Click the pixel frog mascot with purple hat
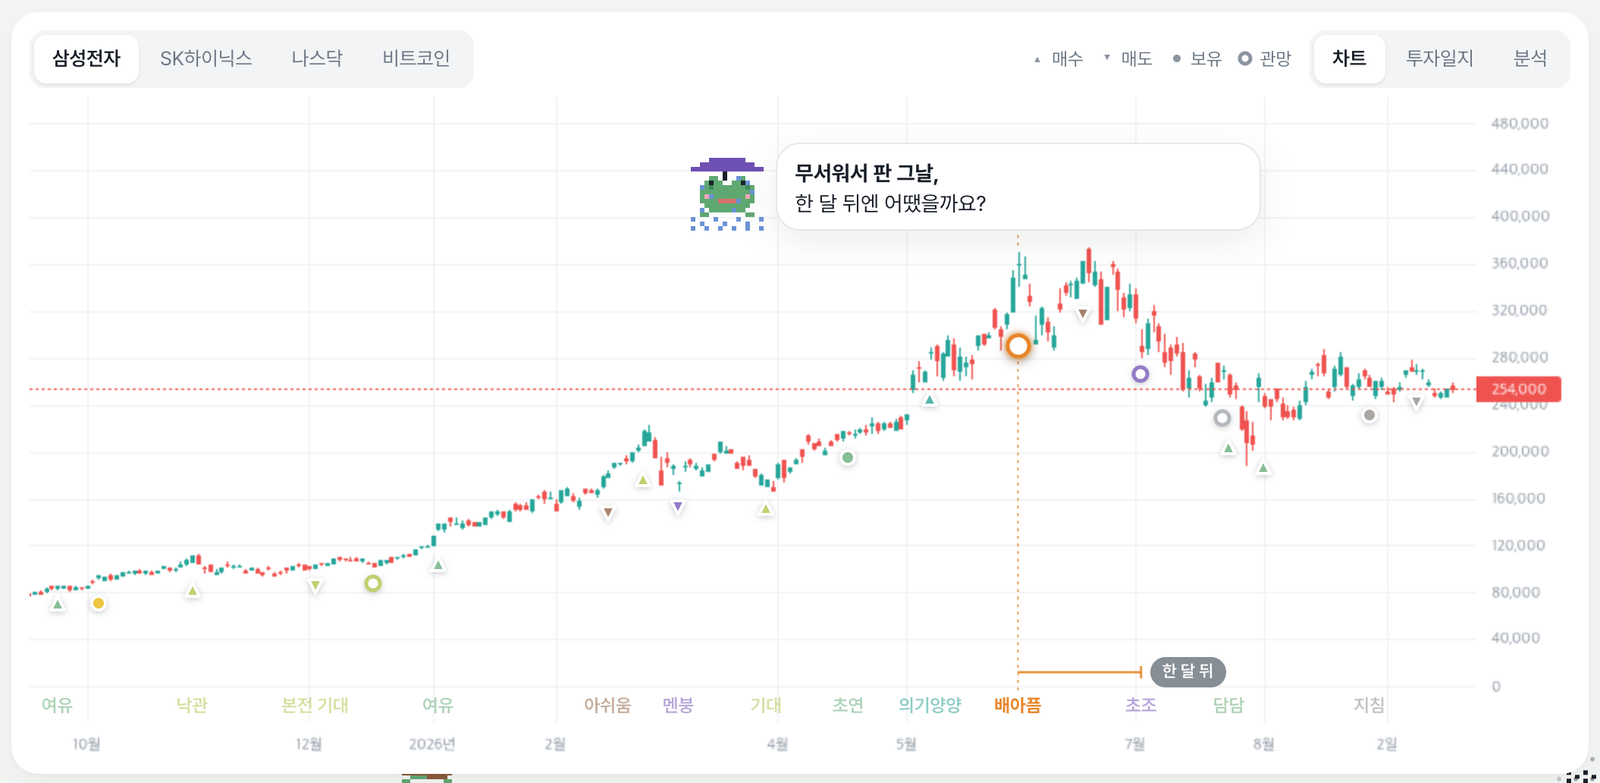The width and height of the screenshot is (1600, 783). click(x=727, y=194)
